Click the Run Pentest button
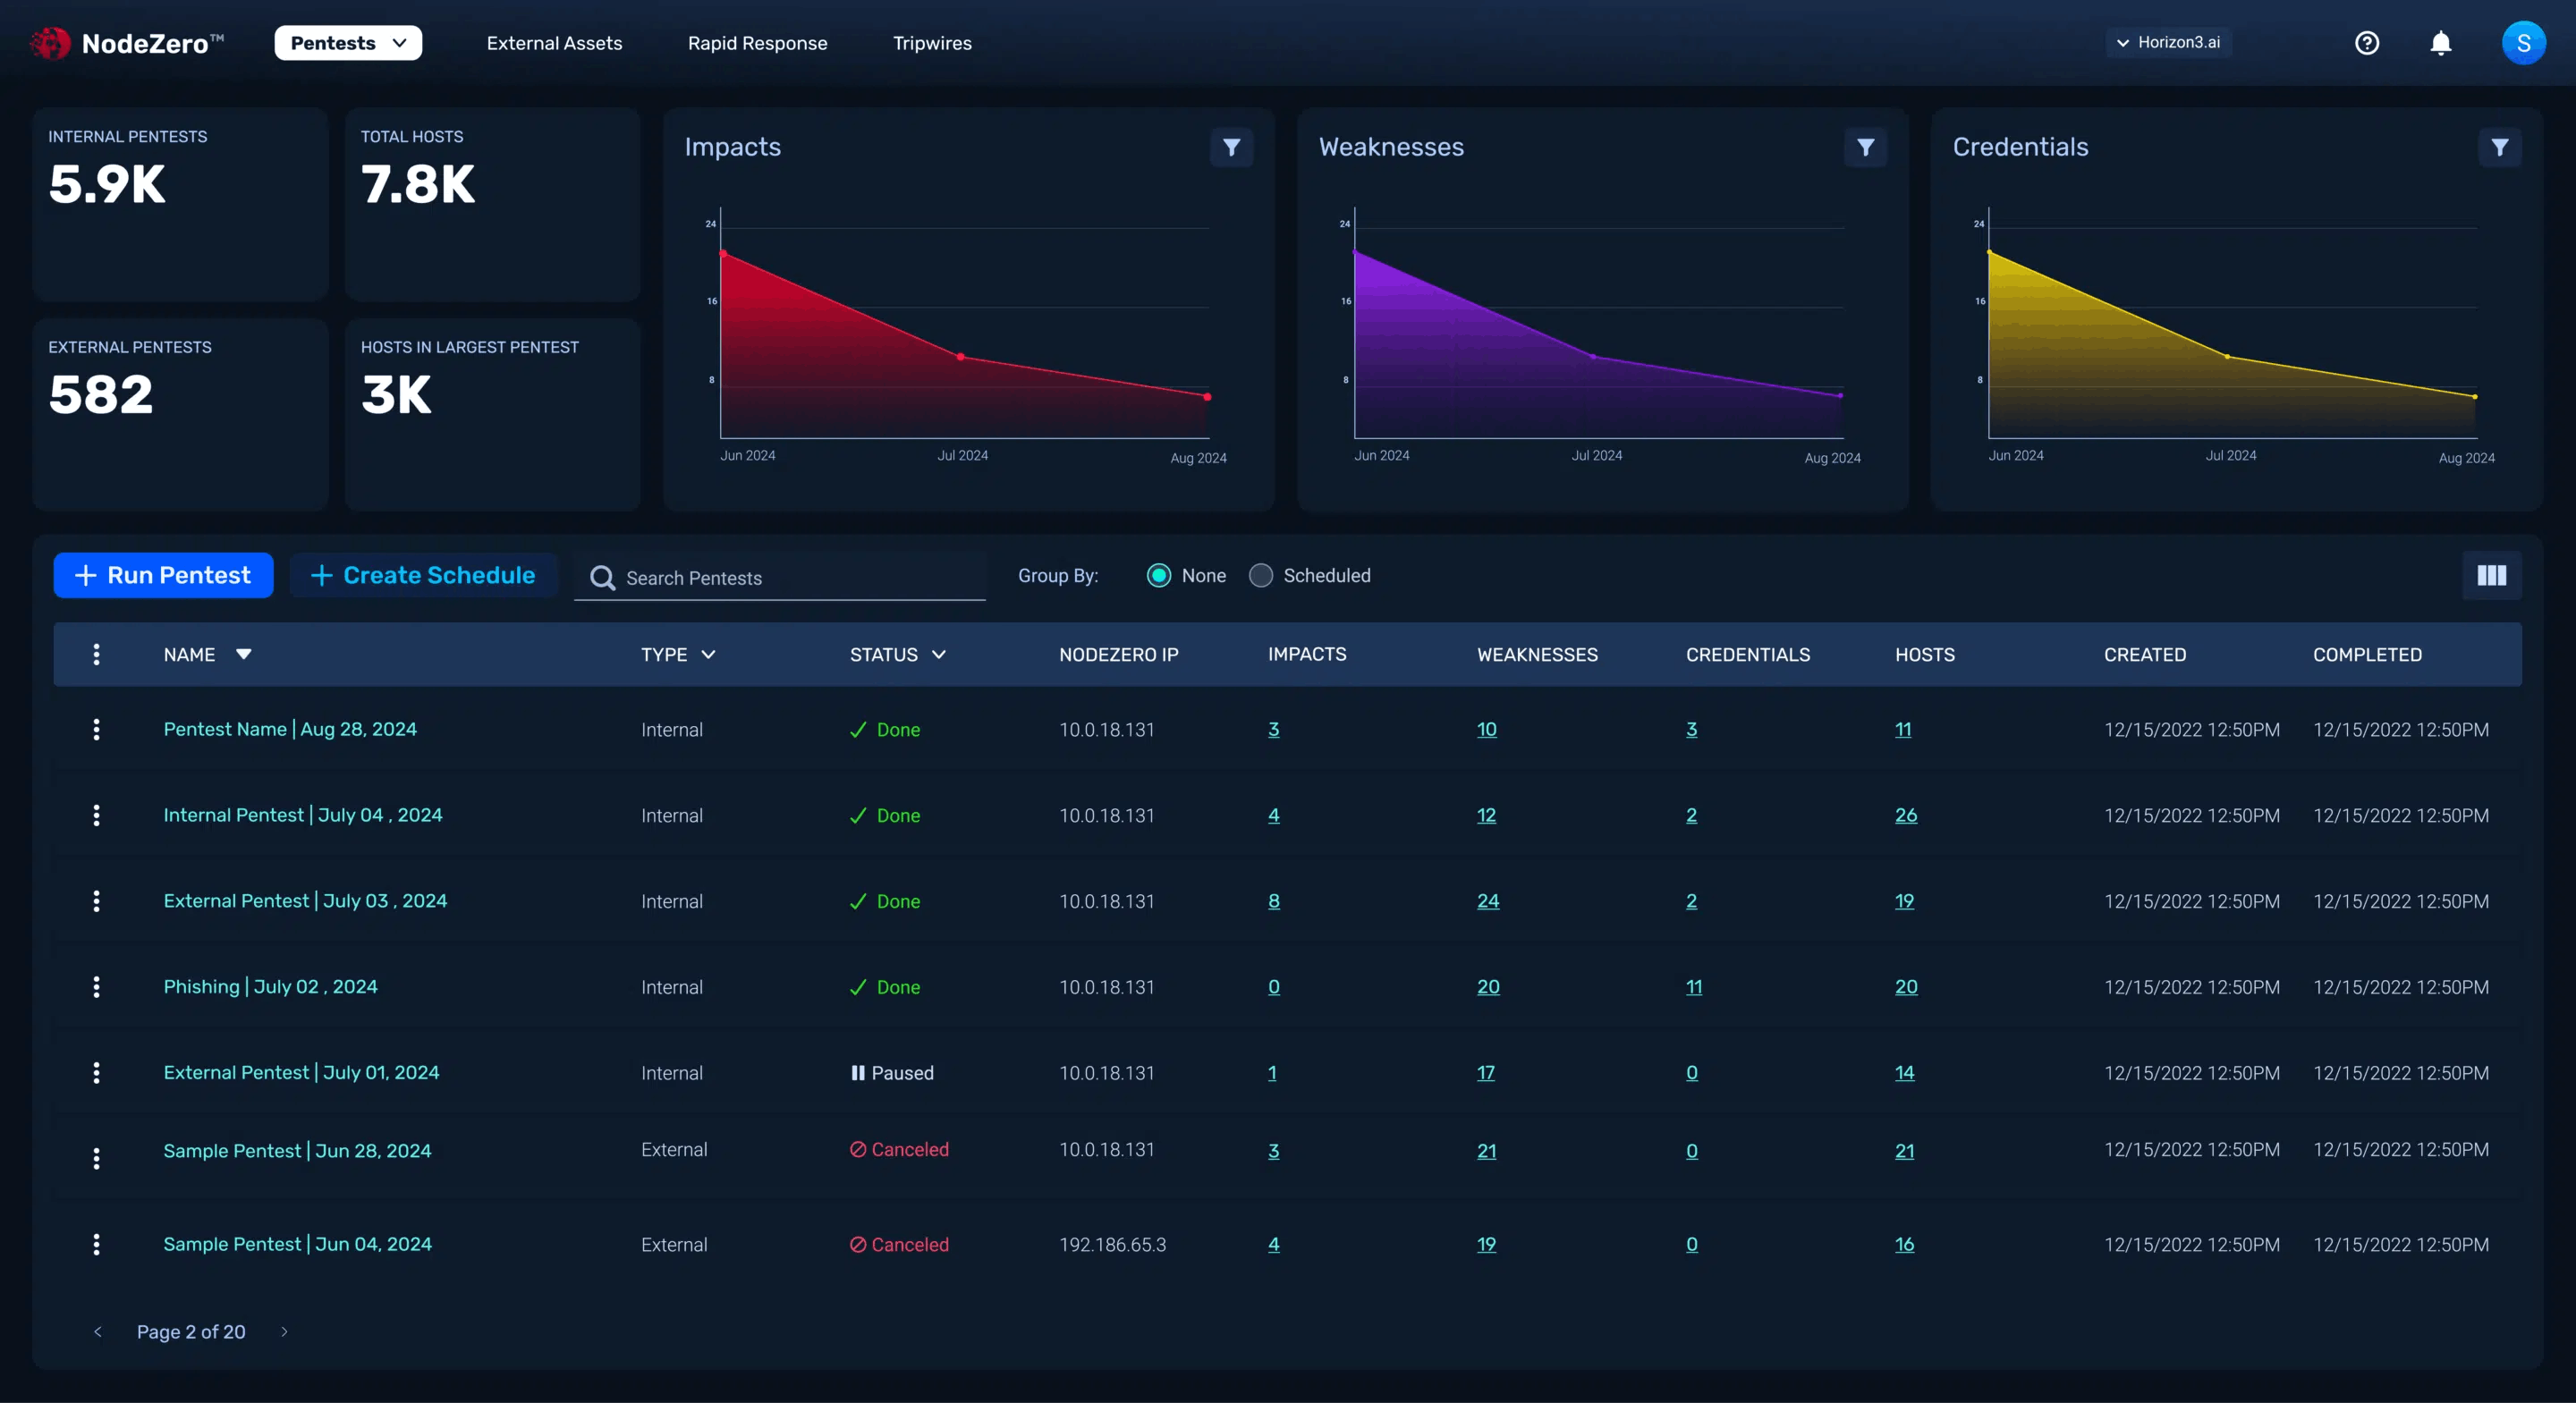 tap(162, 575)
